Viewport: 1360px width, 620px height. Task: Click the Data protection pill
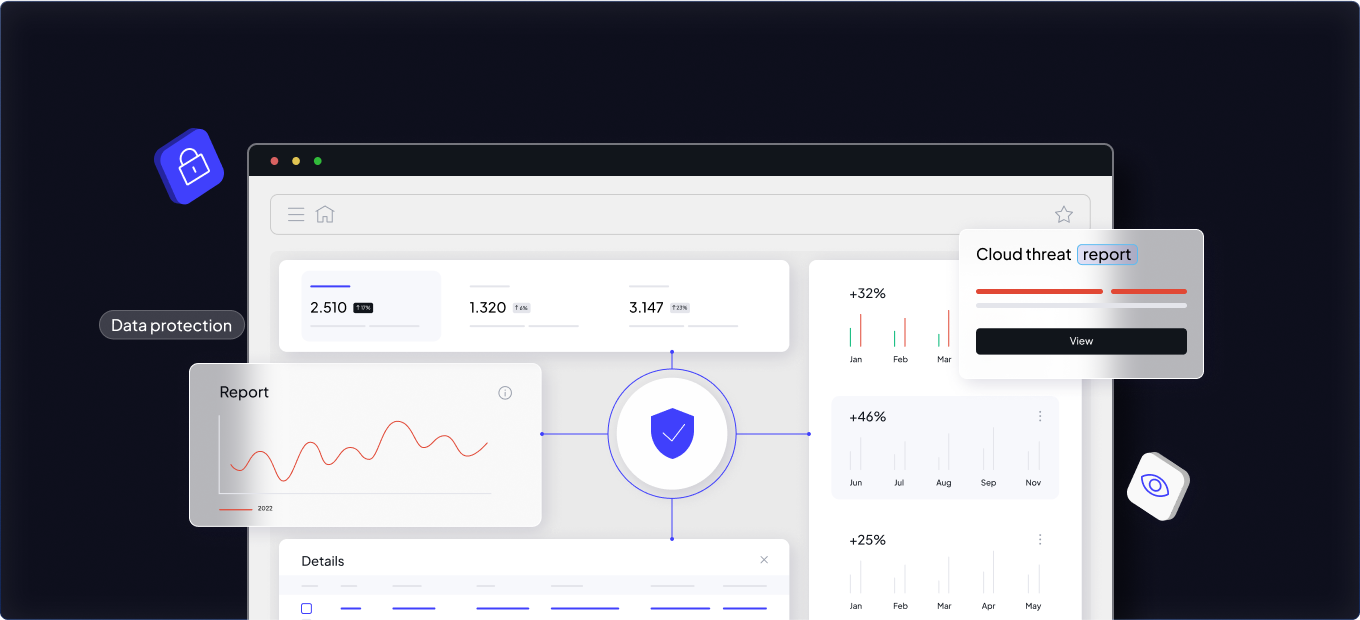[x=172, y=325]
